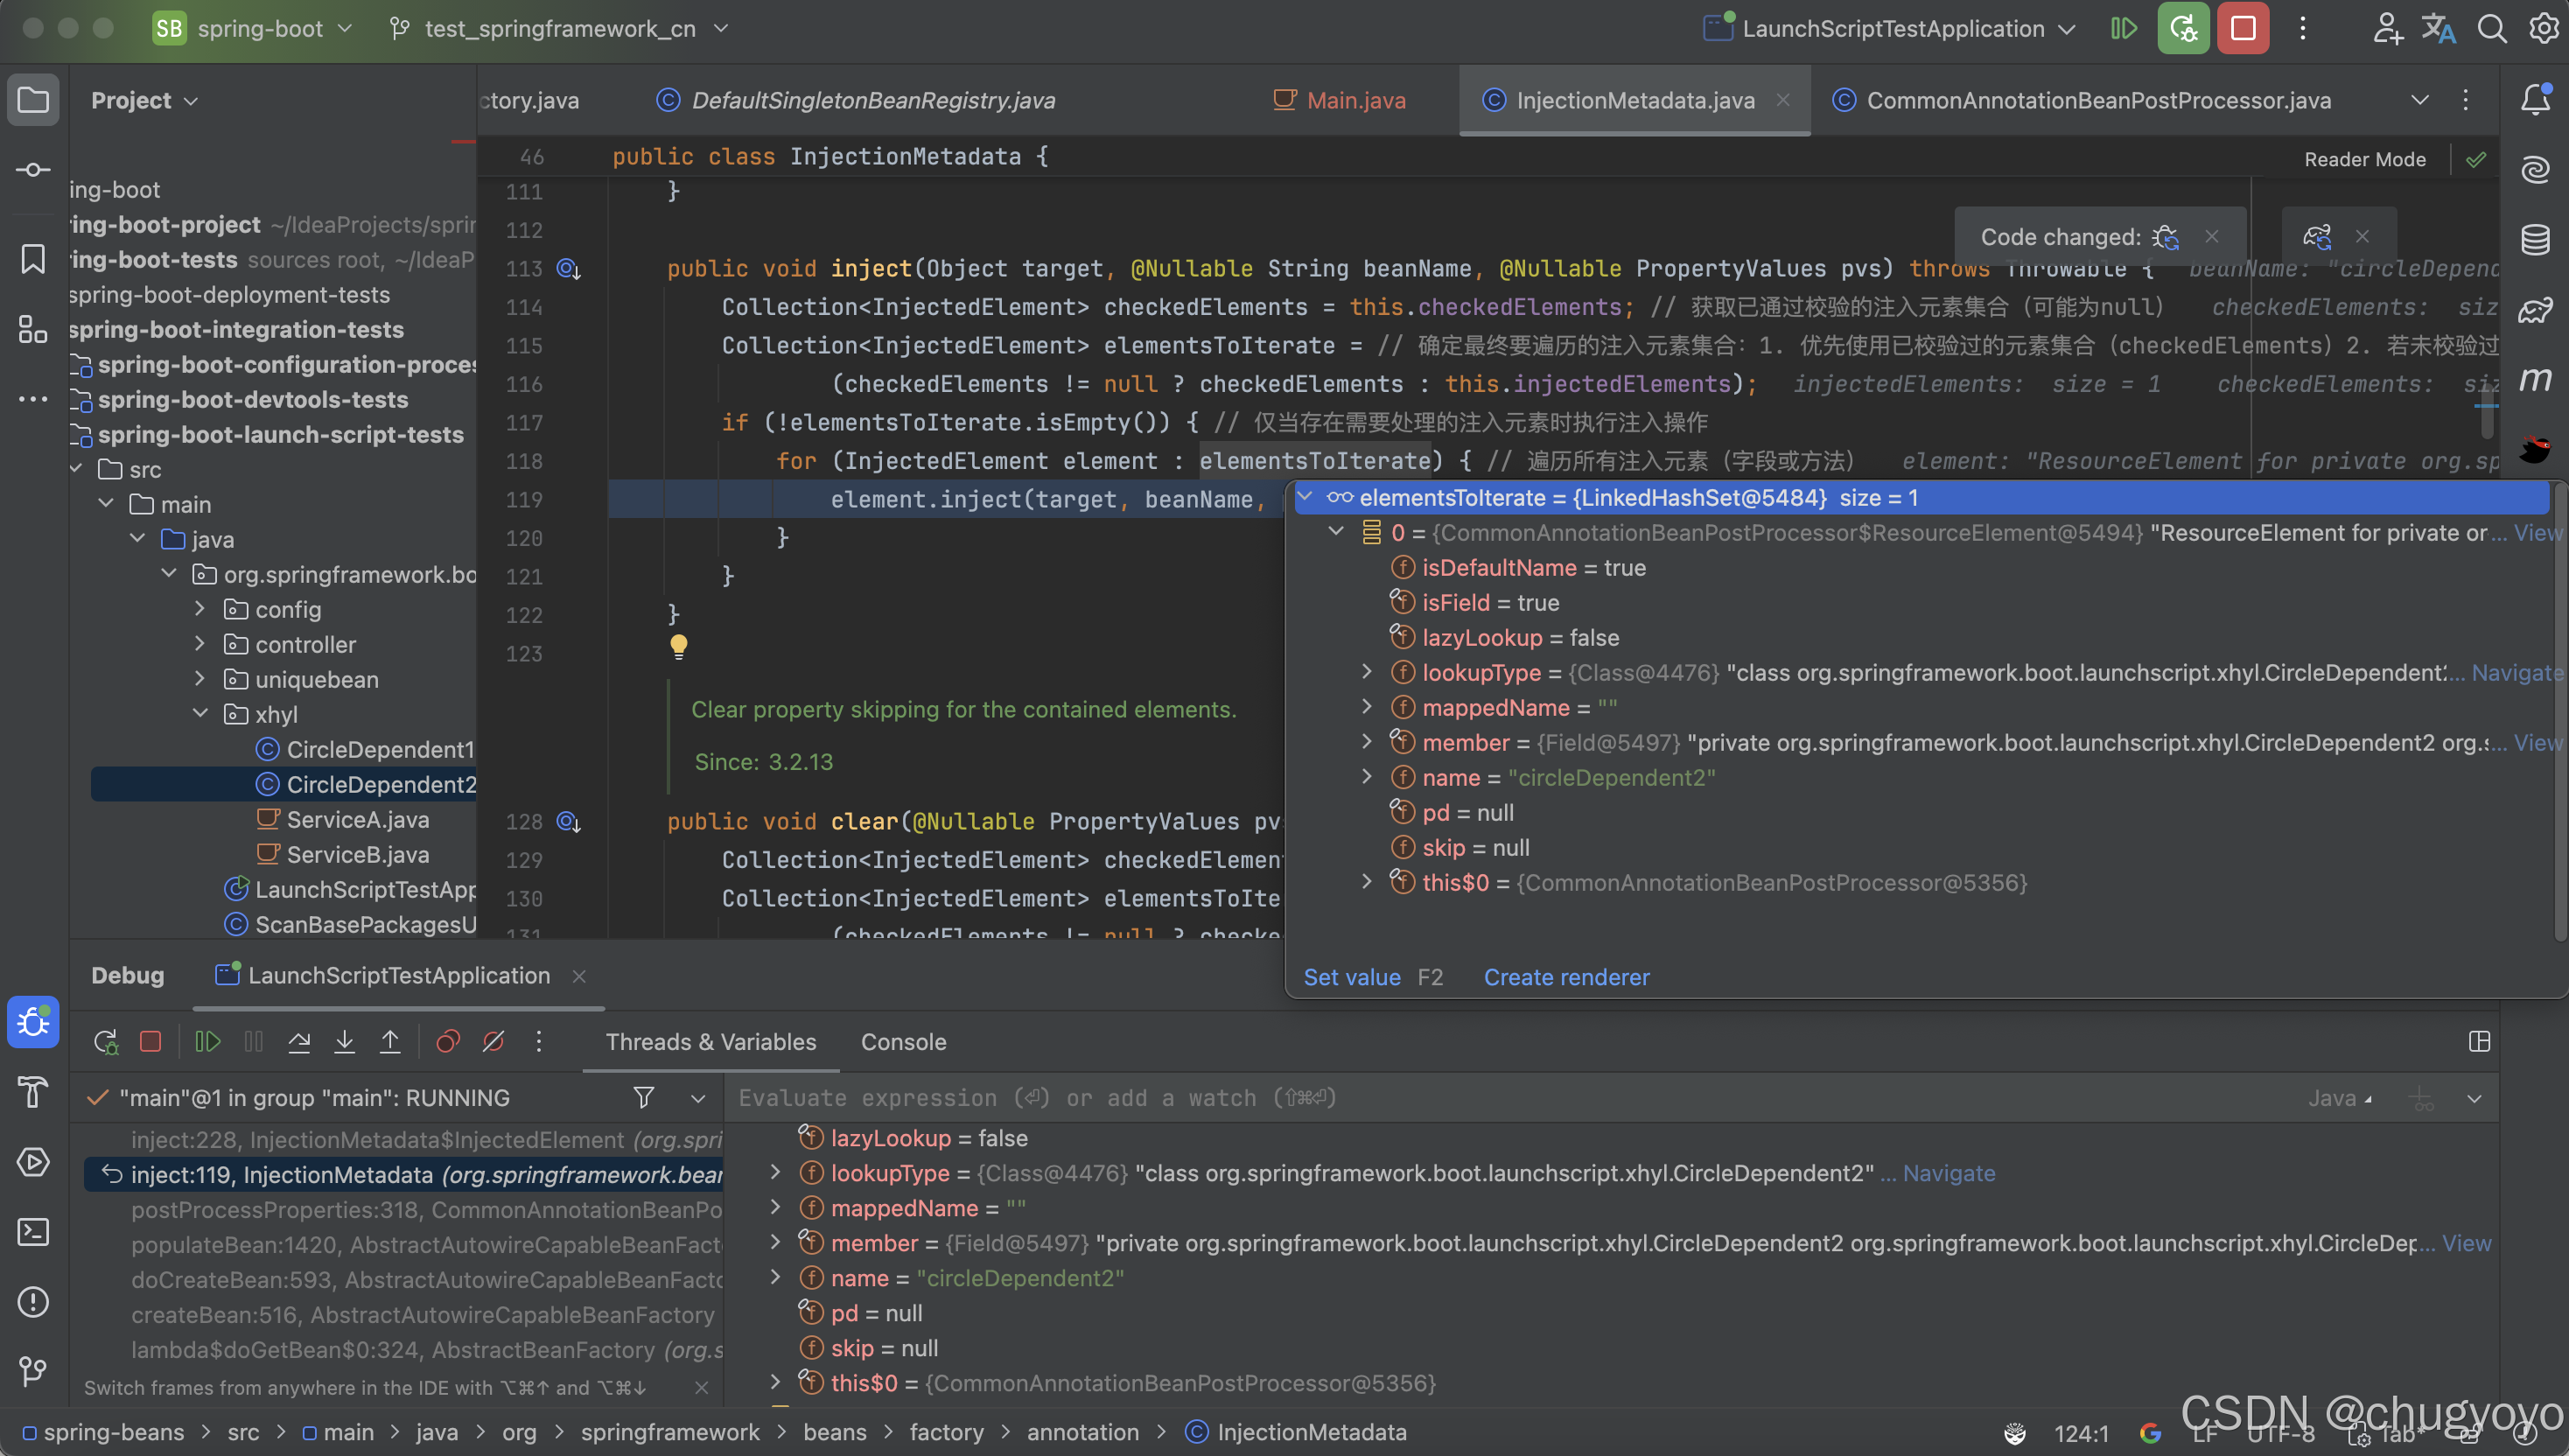Click Step Into debug icon
Viewport: 2569px width, 1456px height.
pos(344,1042)
